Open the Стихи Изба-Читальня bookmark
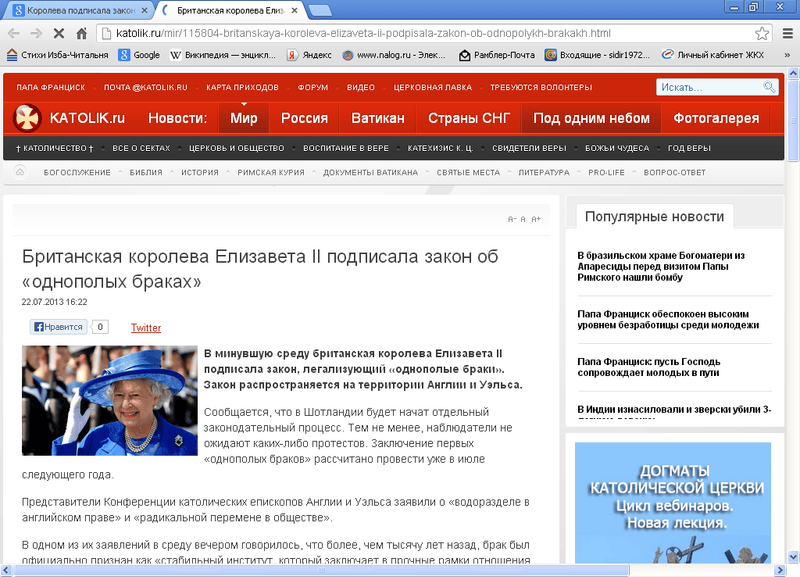Image resolution: width=800 pixels, height=577 pixels. [57, 55]
